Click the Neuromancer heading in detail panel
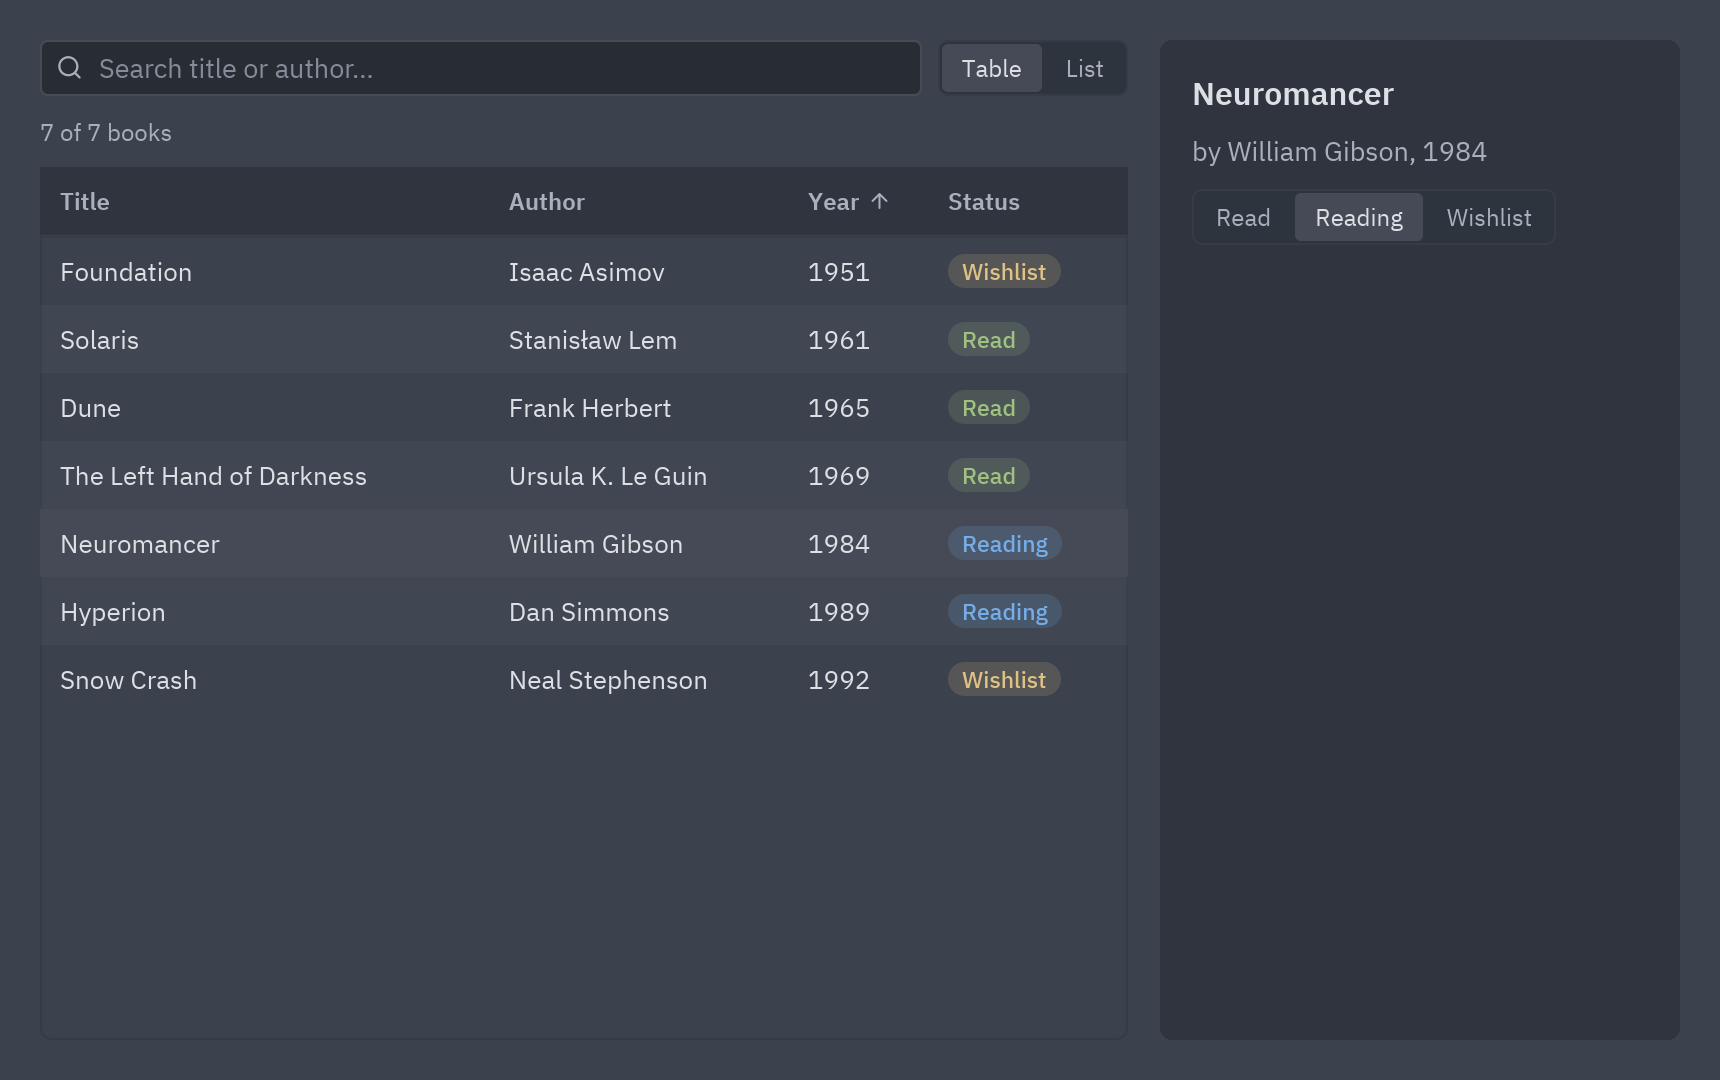 click(x=1293, y=94)
